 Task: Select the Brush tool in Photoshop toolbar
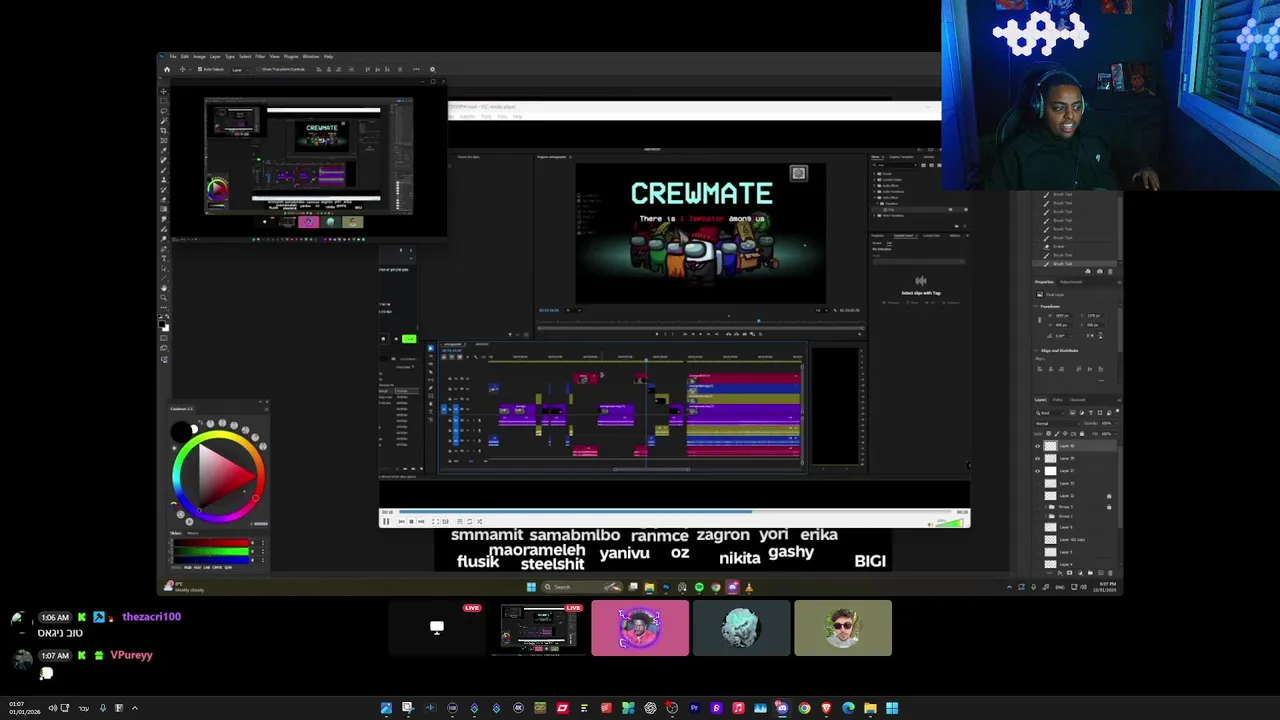point(164,169)
